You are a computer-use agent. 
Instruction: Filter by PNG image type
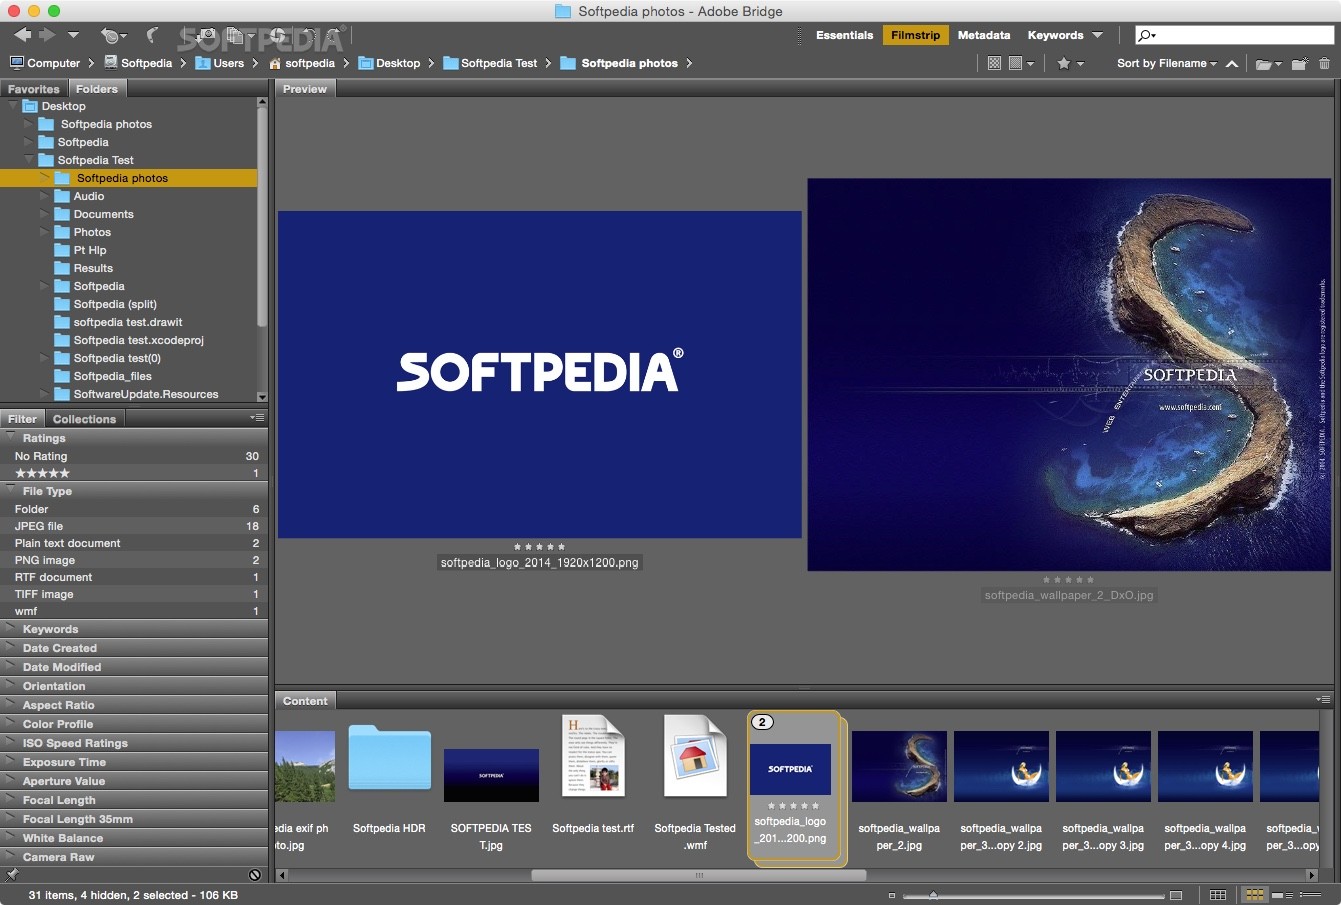pyautogui.click(x=134, y=560)
